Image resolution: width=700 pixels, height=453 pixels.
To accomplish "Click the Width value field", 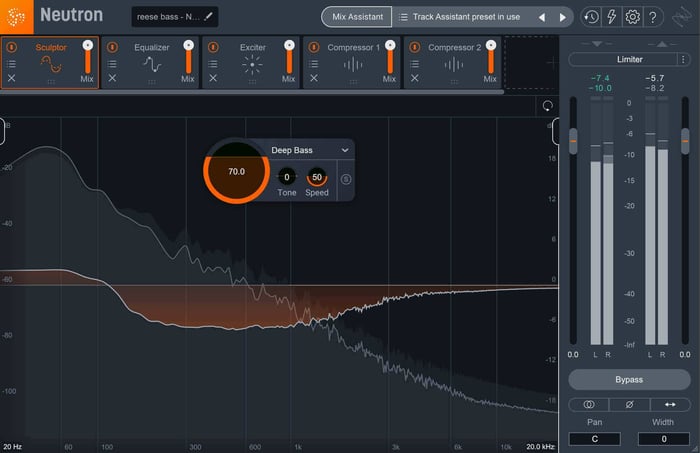I will coord(664,439).
